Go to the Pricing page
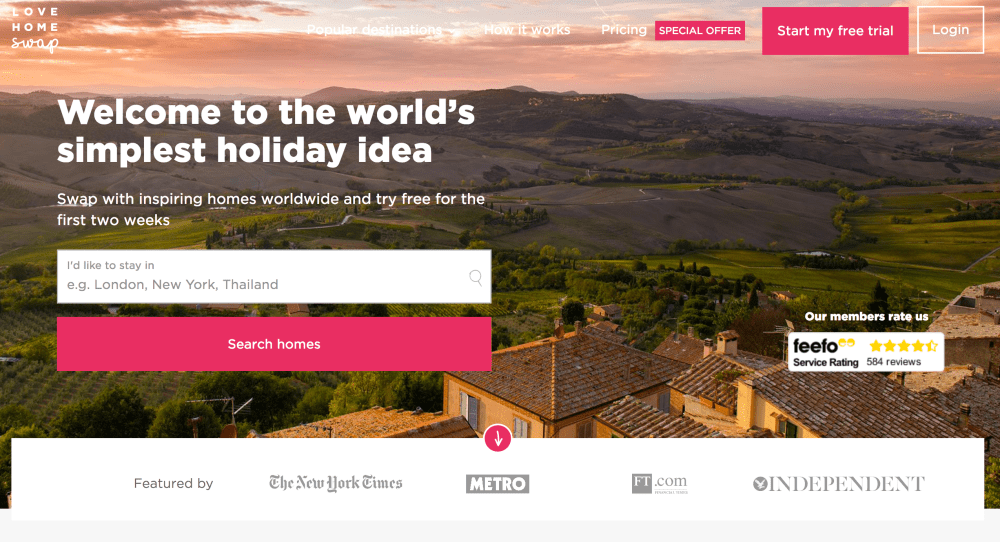Screen dimensions: 1000x542 click(x=624, y=30)
